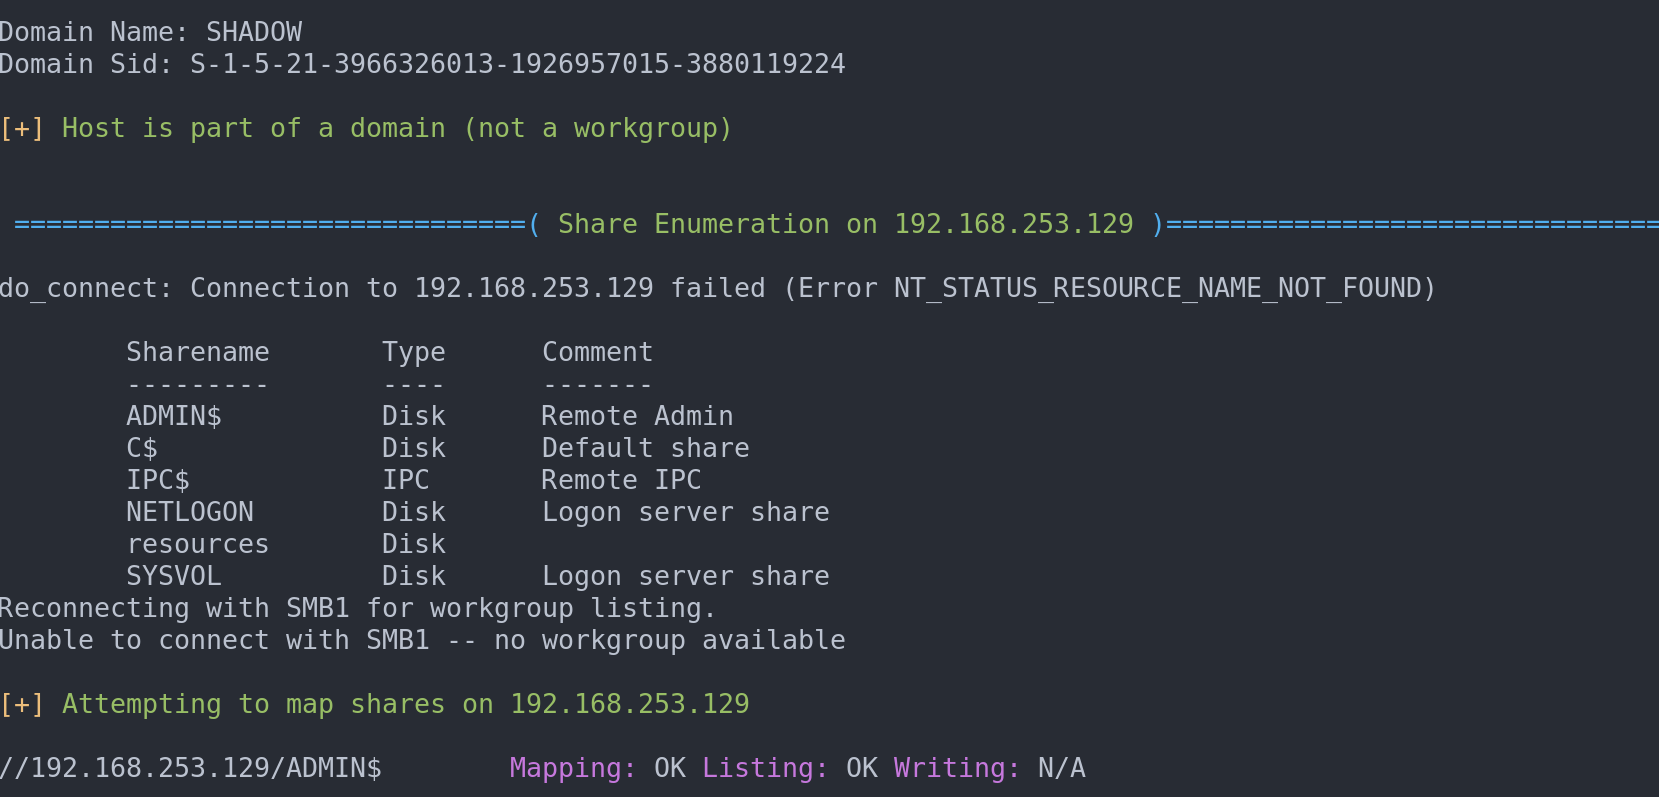Click the 'Remote Admin' comment text
The height and width of the screenshot is (797, 1659).
tap(637, 417)
